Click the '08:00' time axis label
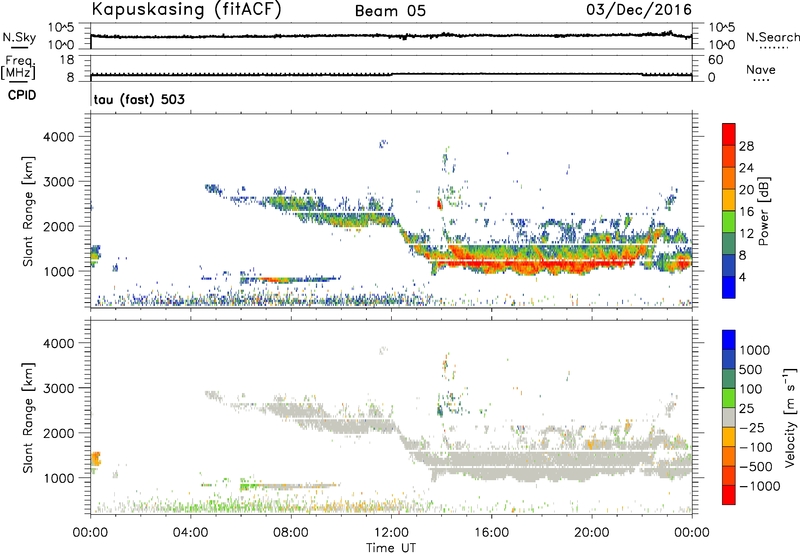 click(291, 533)
